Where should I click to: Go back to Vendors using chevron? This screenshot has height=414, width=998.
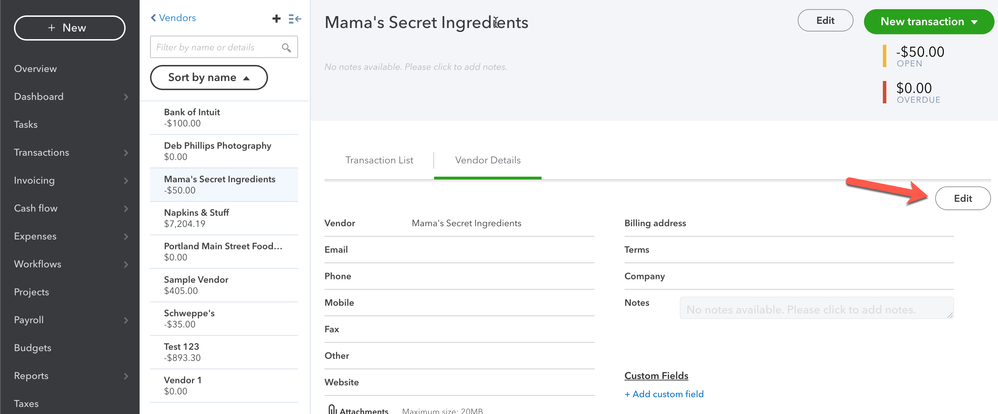(x=154, y=18)
